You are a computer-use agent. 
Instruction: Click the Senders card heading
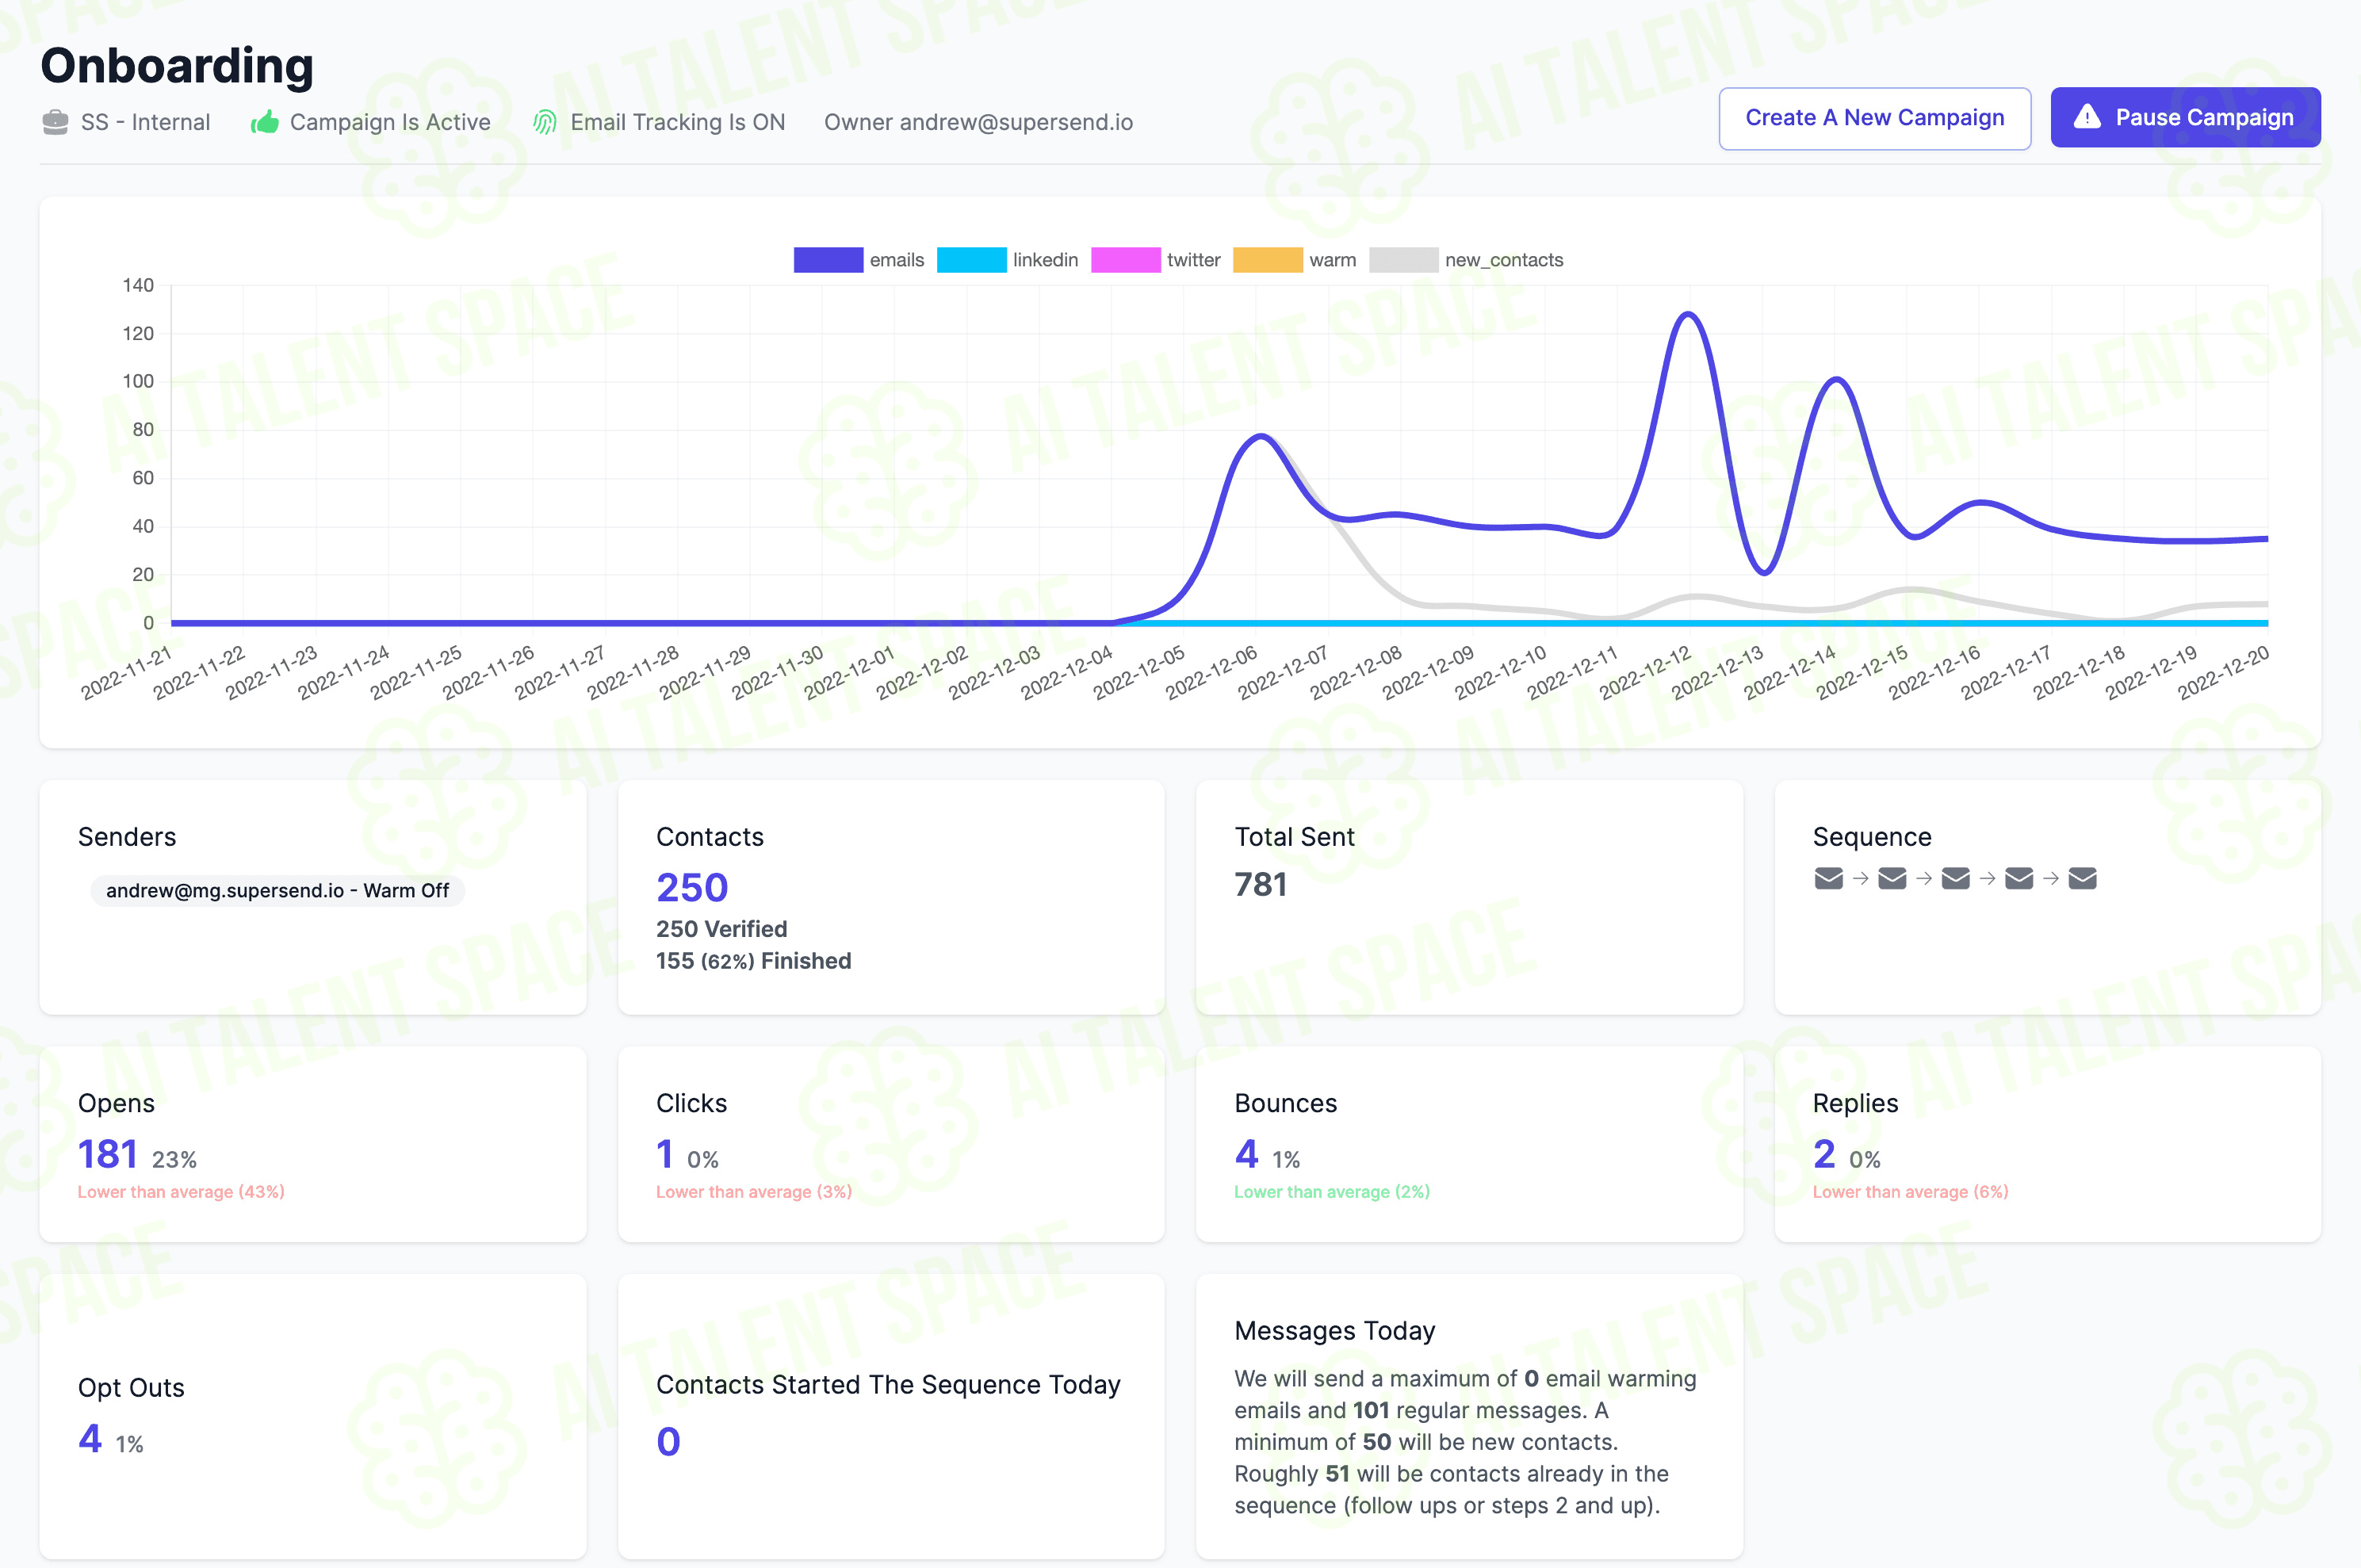[x=127, y=837]
